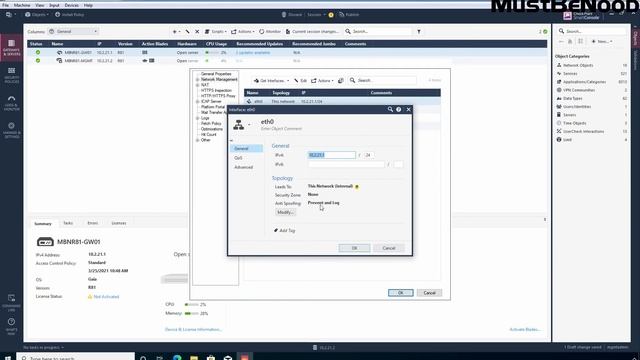Image resolution: width=640 pixels, height=360 pixels.
Task: Open the Logs & Monitor view
Action: coord(11,103)
